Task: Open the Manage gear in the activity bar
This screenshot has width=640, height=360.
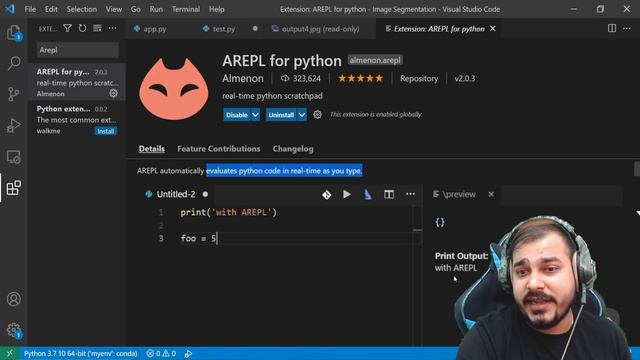Action: click(x=14, y=330)
